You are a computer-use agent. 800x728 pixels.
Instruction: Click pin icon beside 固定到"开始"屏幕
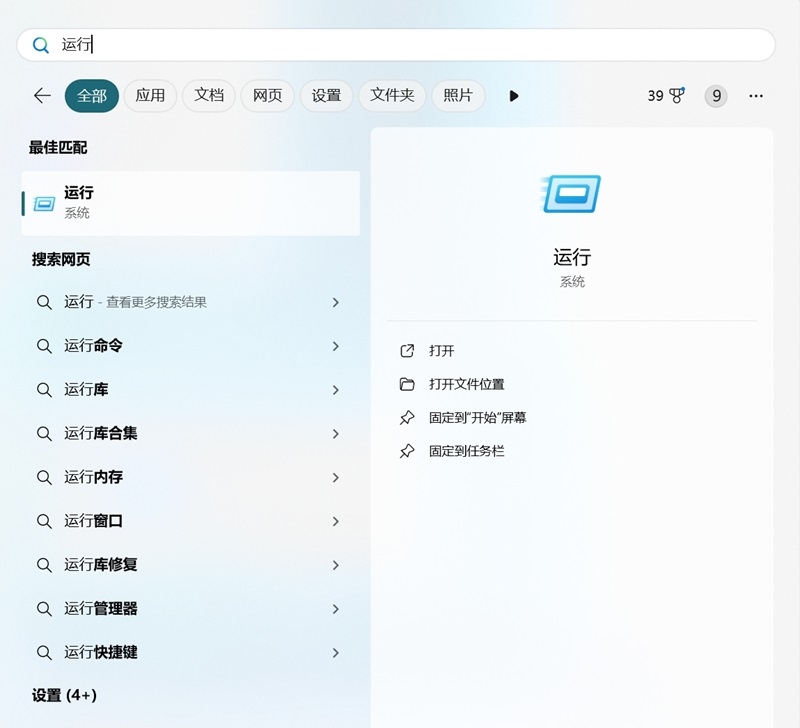[407, 418]
